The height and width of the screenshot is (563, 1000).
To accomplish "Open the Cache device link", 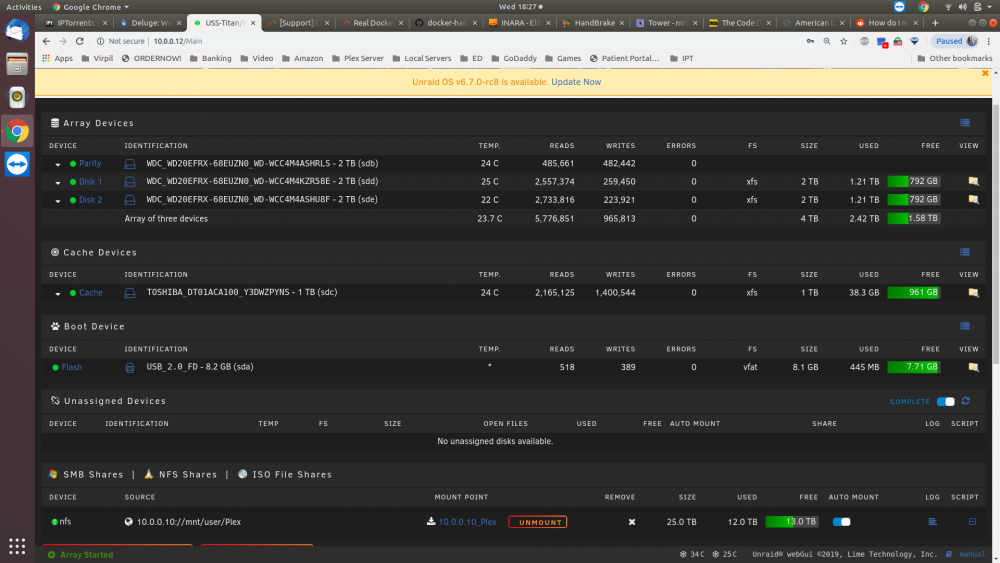I will [x=91, y=293].
